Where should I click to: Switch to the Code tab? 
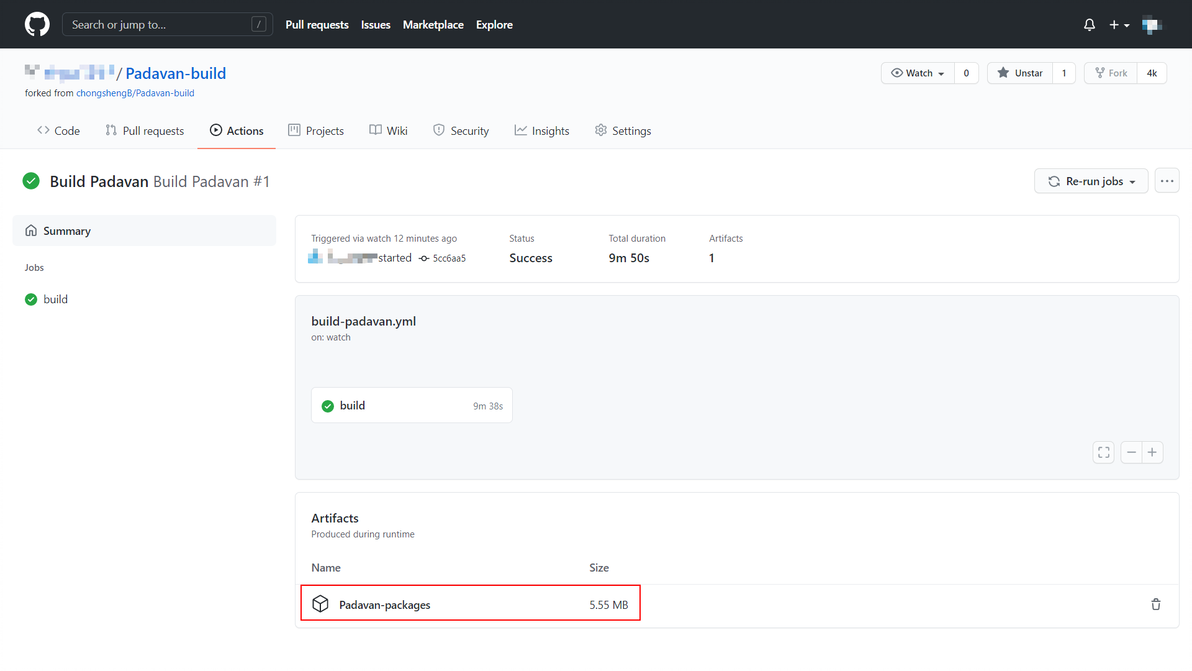58,131
